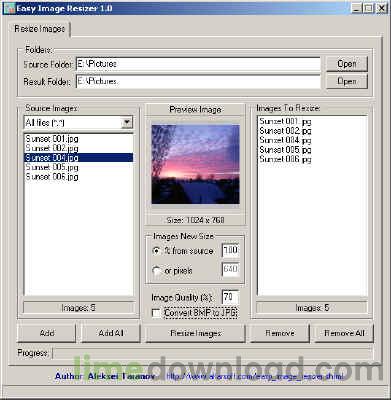Minimize the Easy Image Resizer window
The height and width of the screenshot is (400, 391).
coord(357,8)
